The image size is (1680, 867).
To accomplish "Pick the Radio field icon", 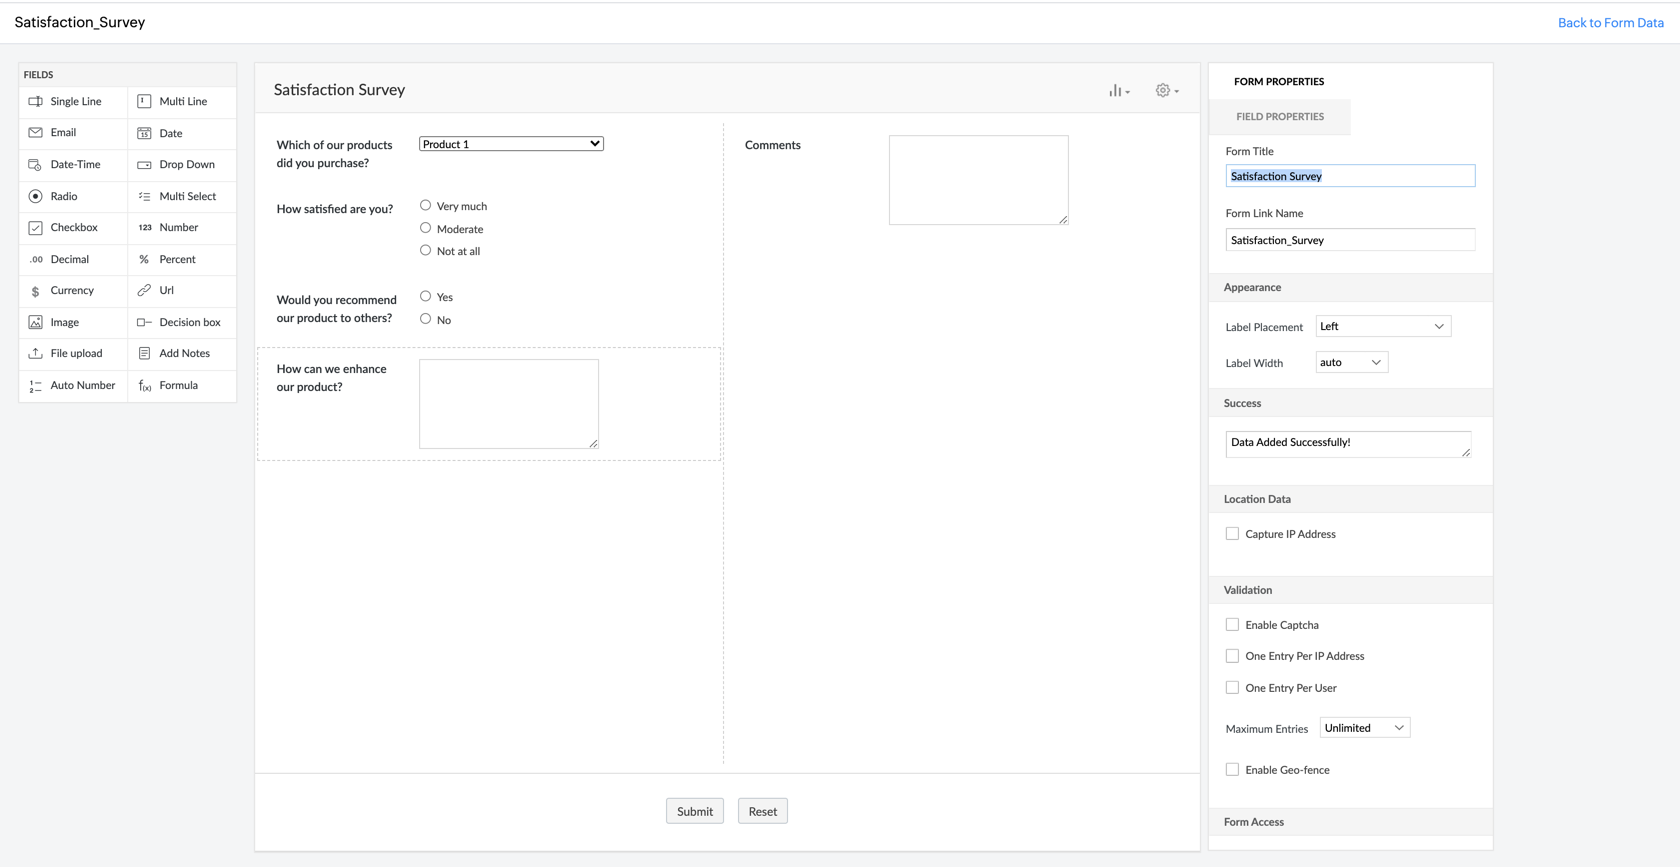I will click(35, 196).
